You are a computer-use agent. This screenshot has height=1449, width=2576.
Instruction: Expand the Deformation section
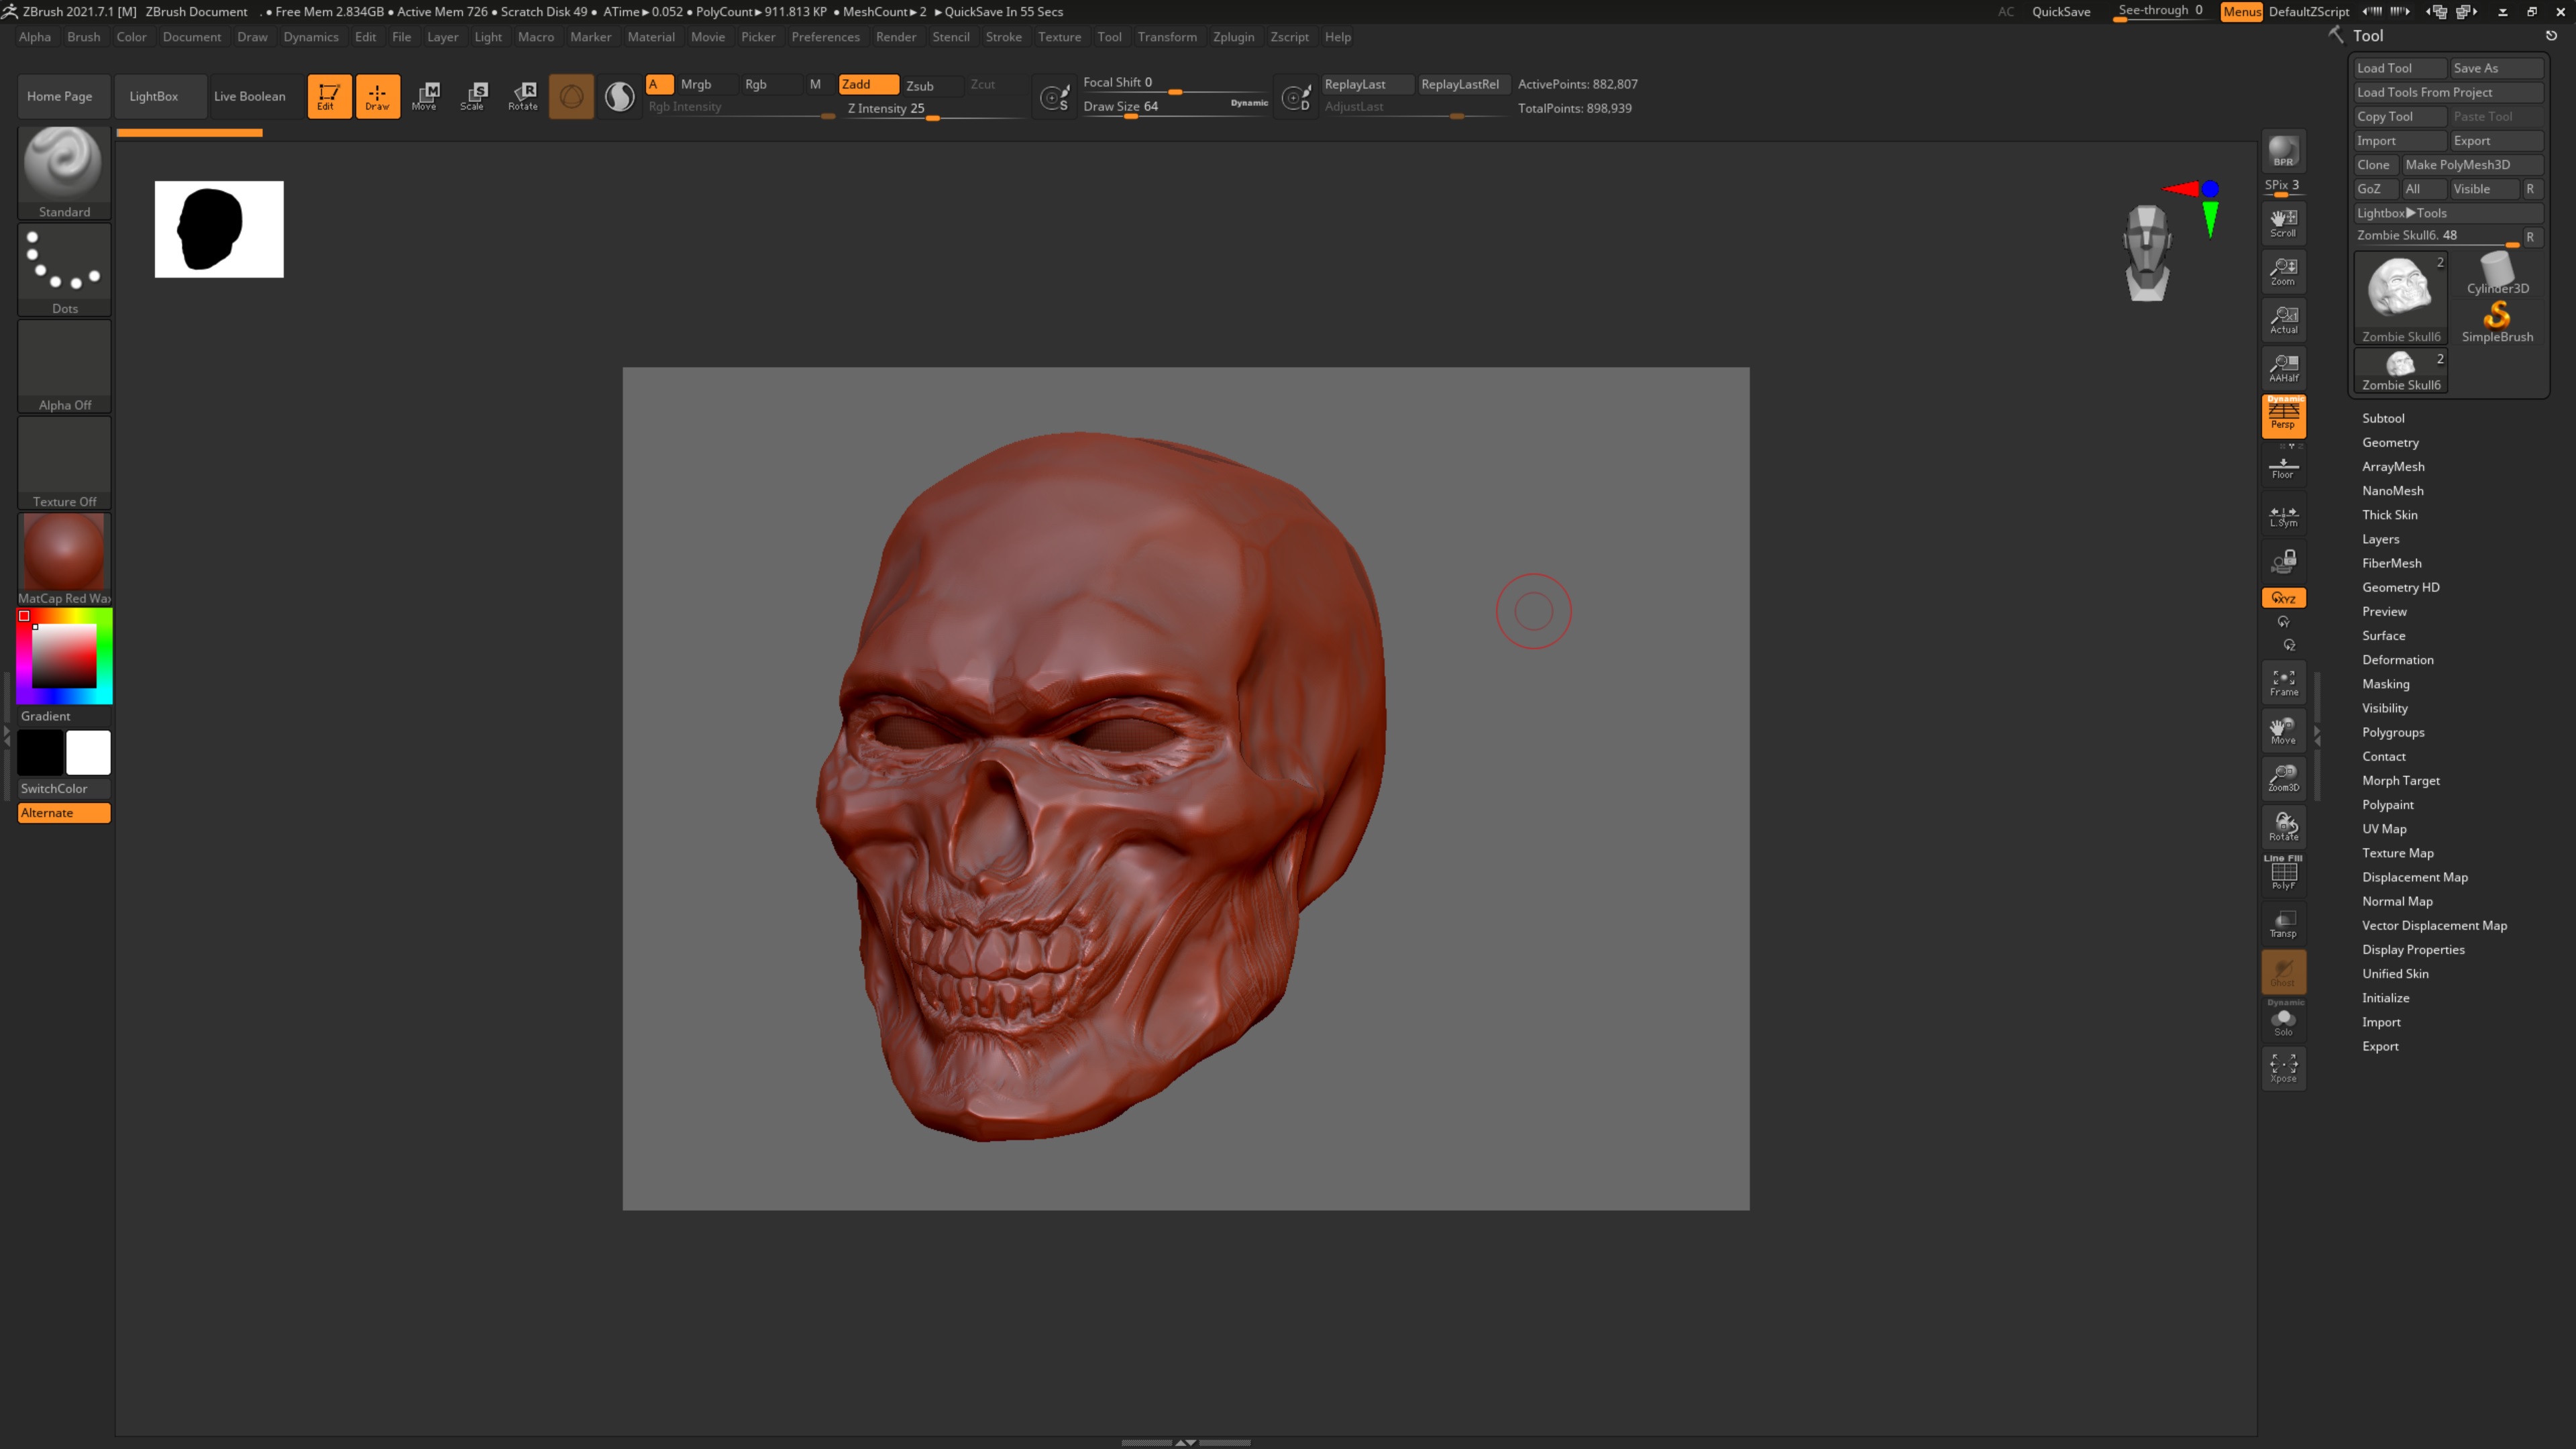point(2397,660)
